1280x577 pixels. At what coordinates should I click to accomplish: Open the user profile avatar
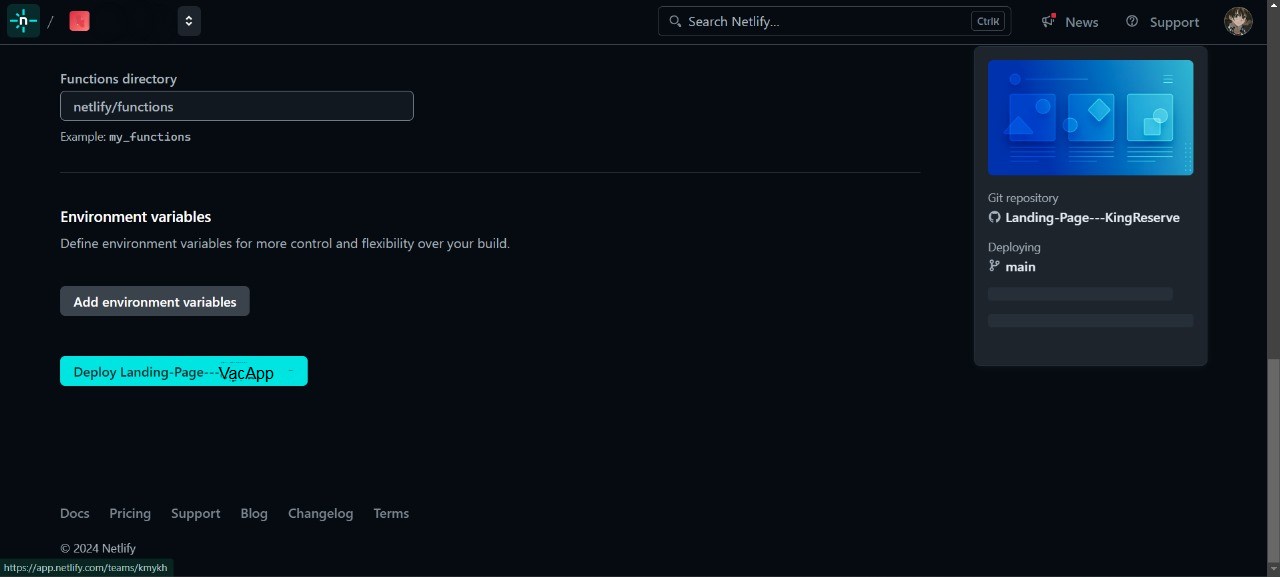pos(1238,21)
